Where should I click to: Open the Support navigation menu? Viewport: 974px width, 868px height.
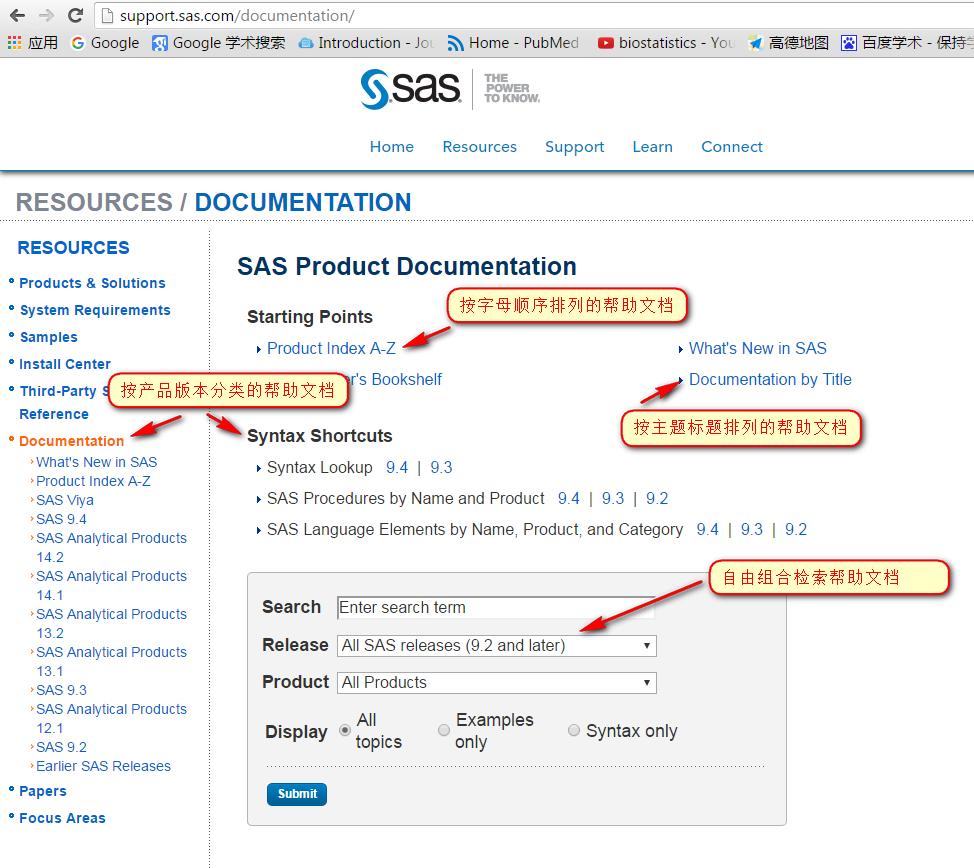point(574,146)
